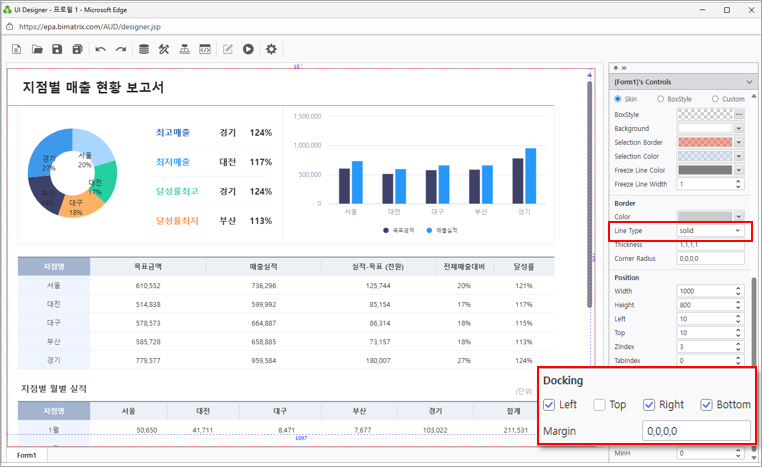Open the Background color dropdown arrow

739,129
